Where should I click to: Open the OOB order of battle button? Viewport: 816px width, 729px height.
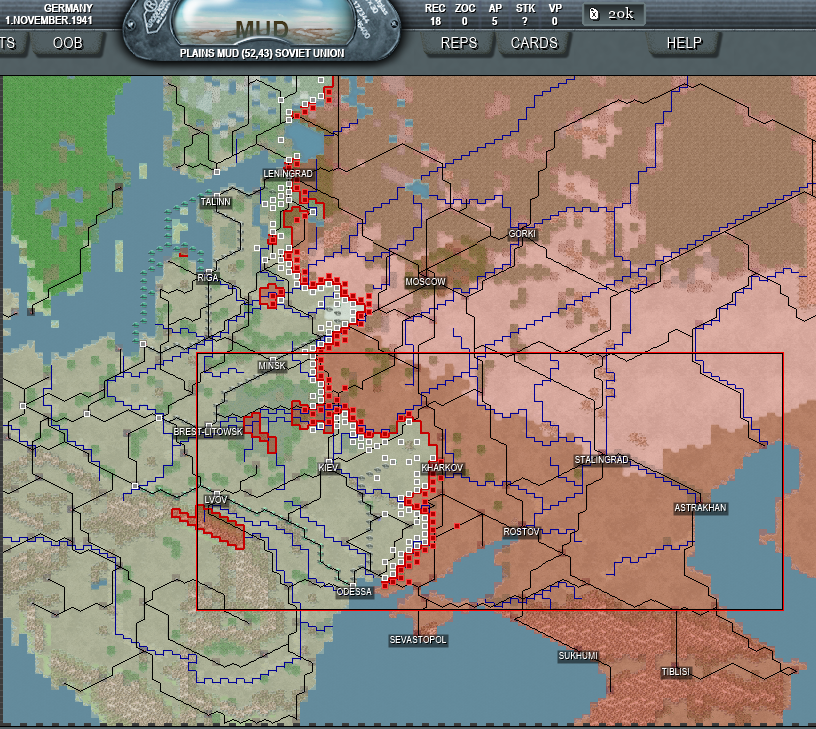point(67,43)
